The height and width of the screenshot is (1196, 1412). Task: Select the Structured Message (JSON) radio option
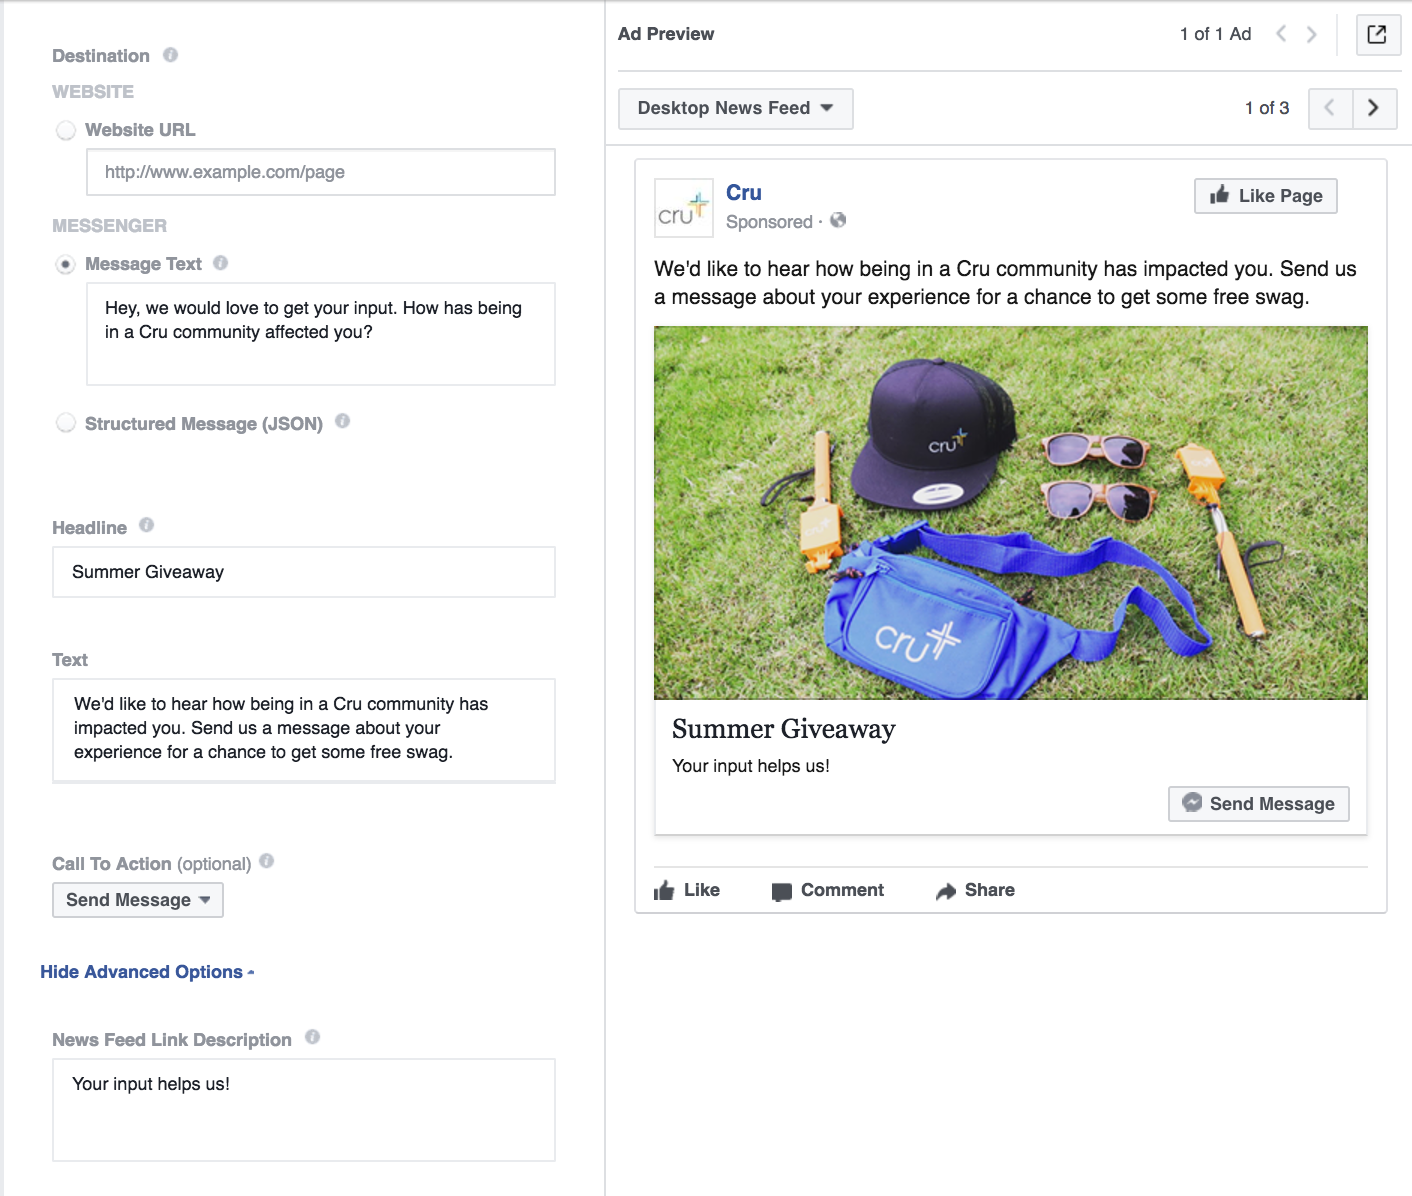pos(66,423)
